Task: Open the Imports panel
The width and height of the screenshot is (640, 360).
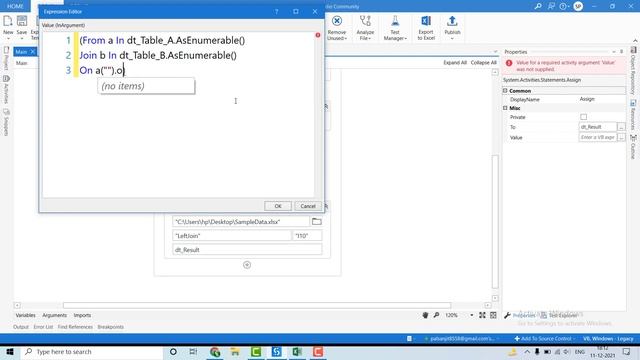Action: (82, 315)
